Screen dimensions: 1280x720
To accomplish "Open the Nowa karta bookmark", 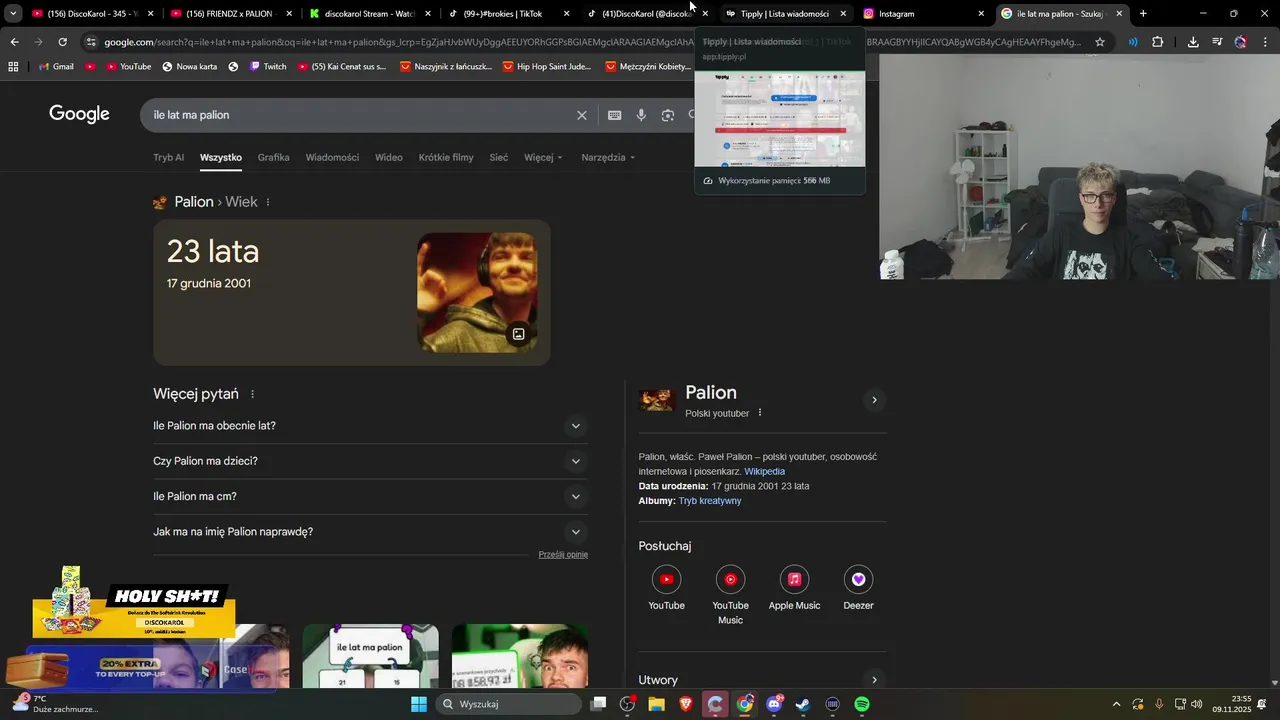I will click(x=189, y=66).
